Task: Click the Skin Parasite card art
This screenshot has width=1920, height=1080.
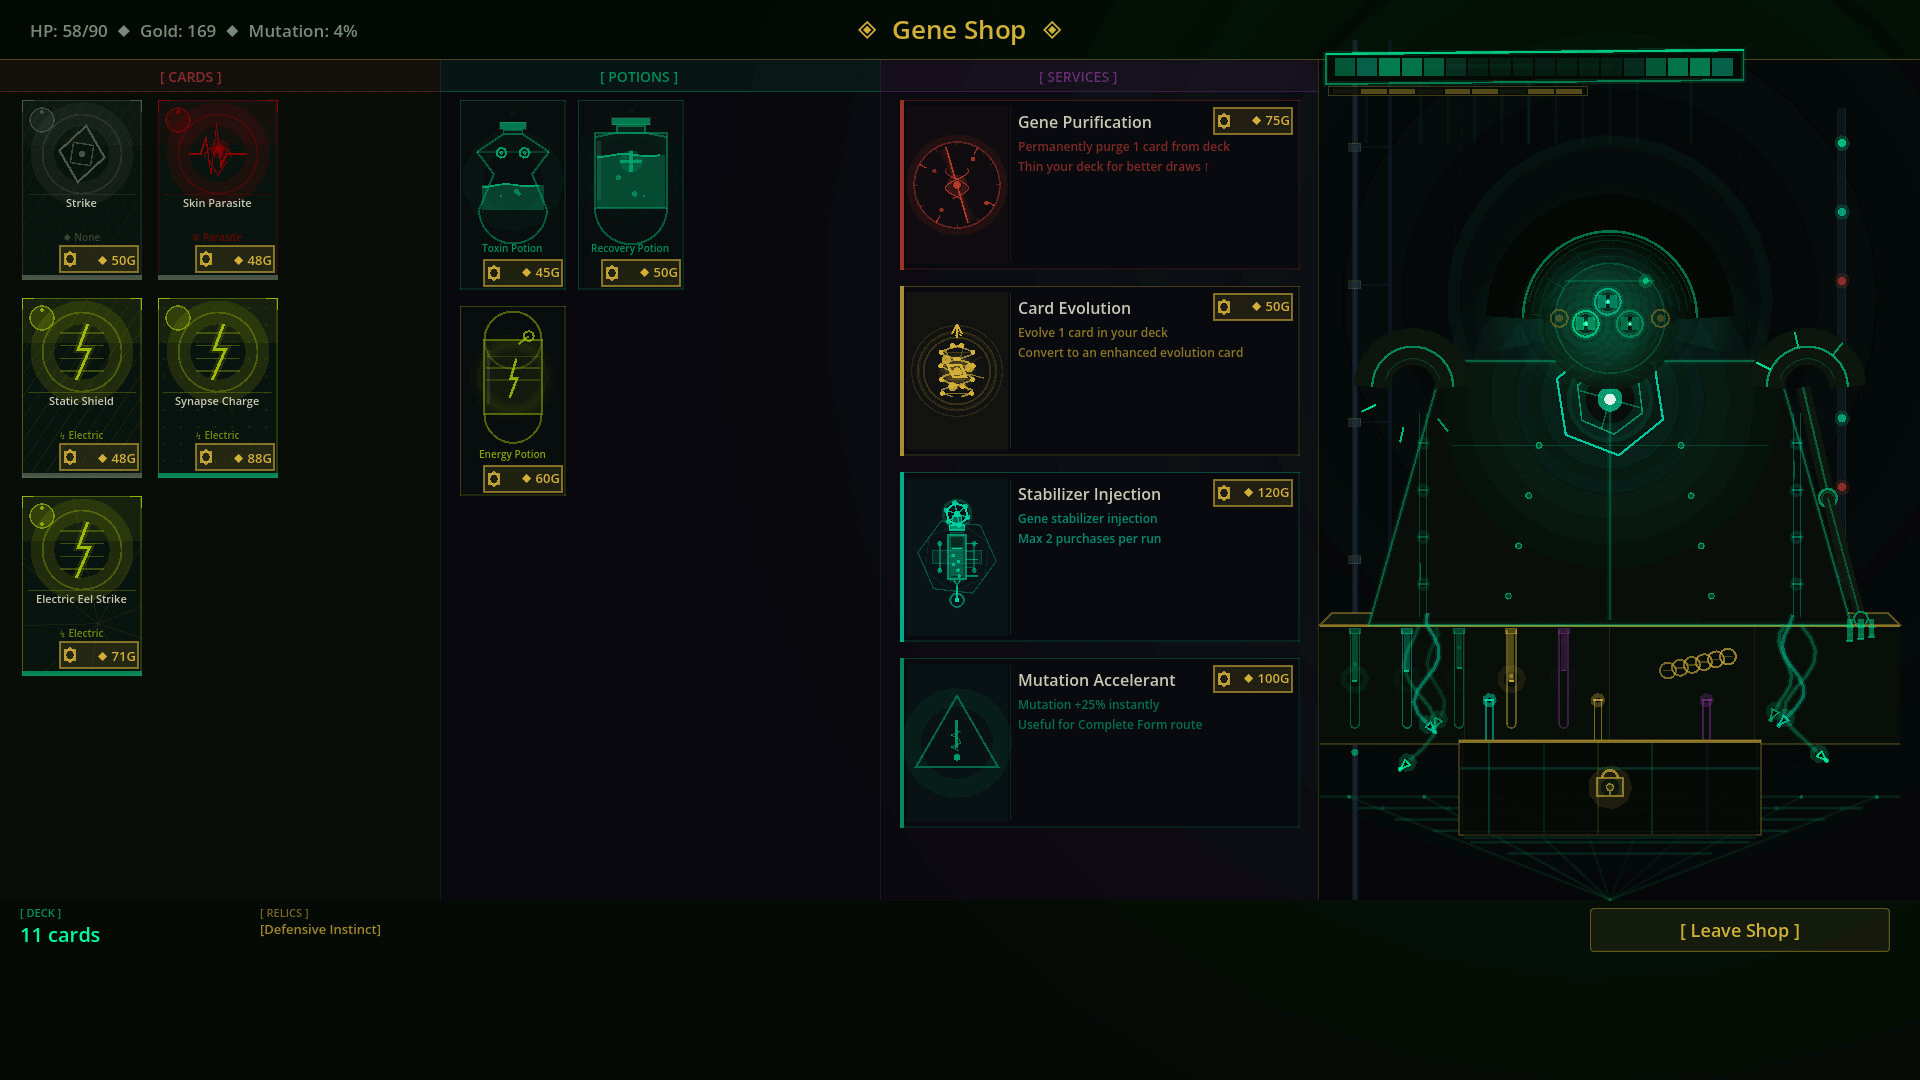Action: [217, 152]
